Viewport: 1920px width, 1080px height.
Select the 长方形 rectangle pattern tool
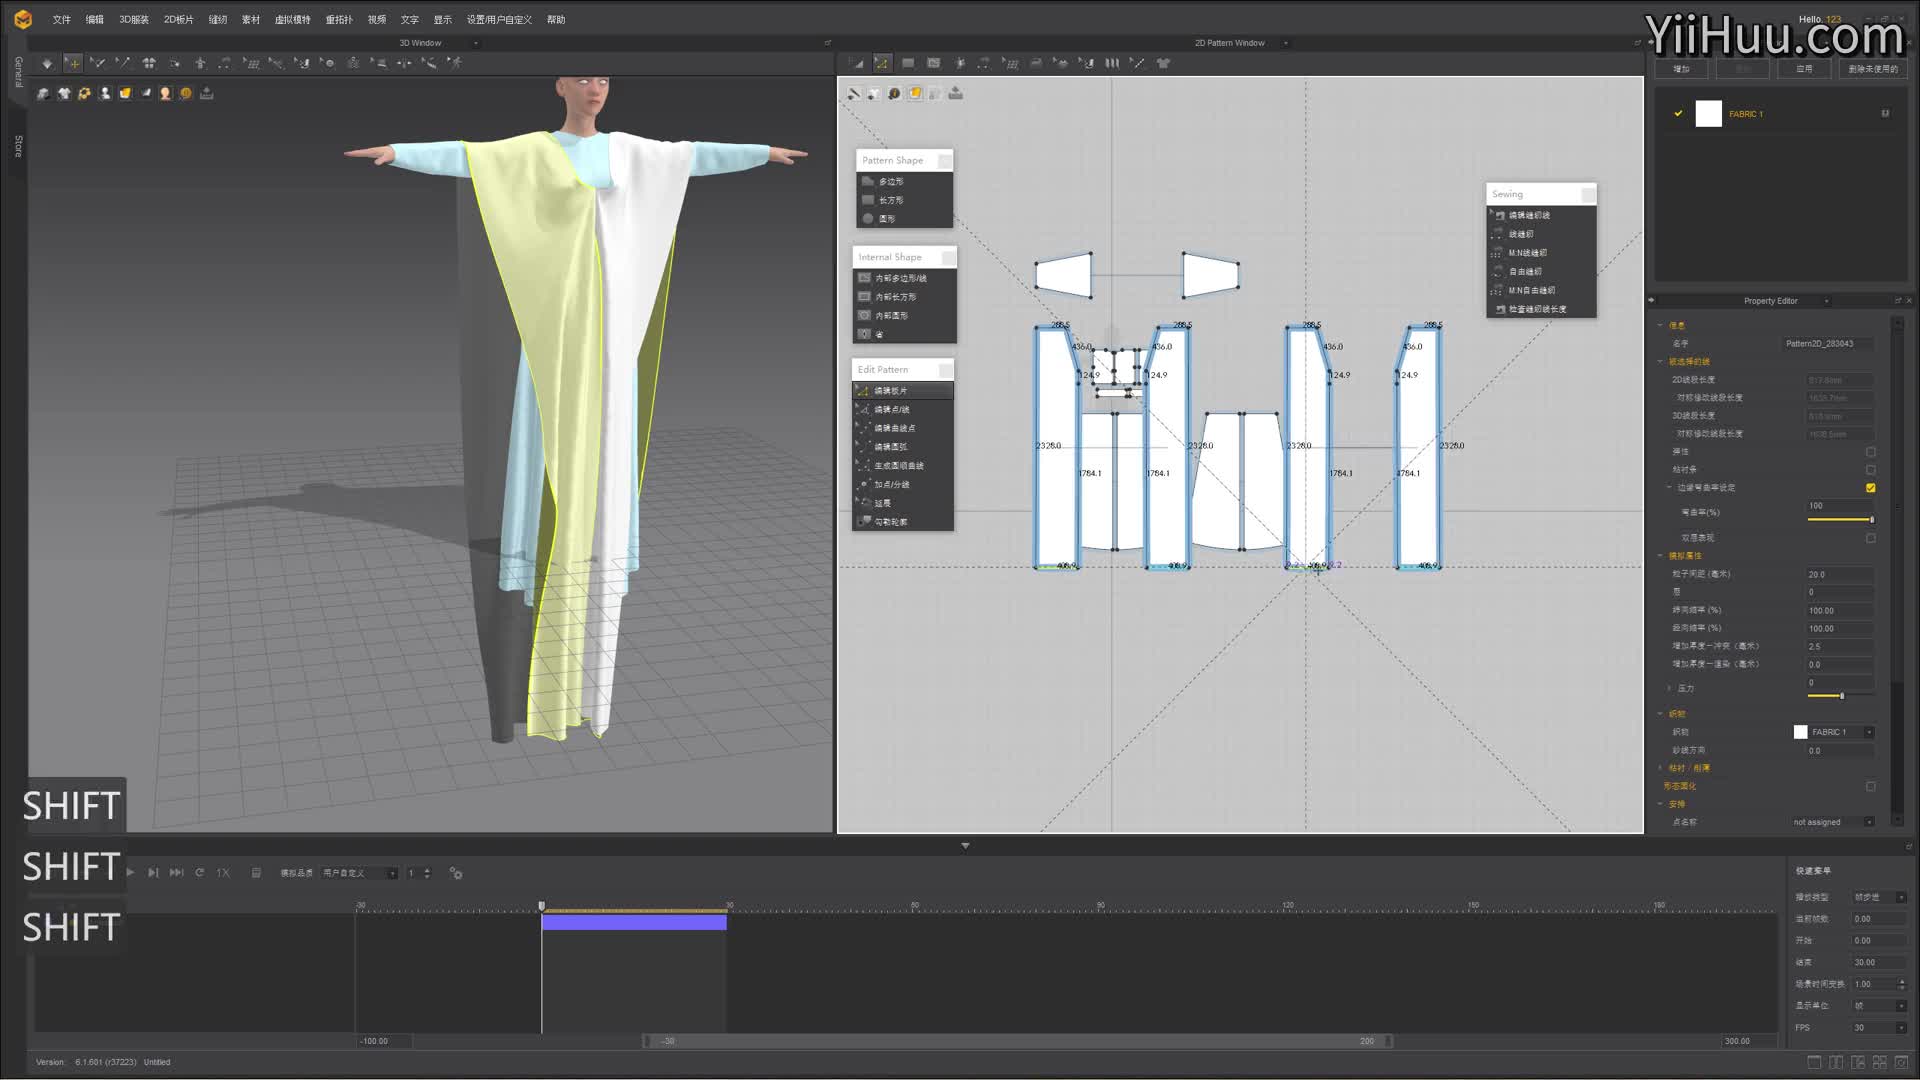(x=890, y=200)
